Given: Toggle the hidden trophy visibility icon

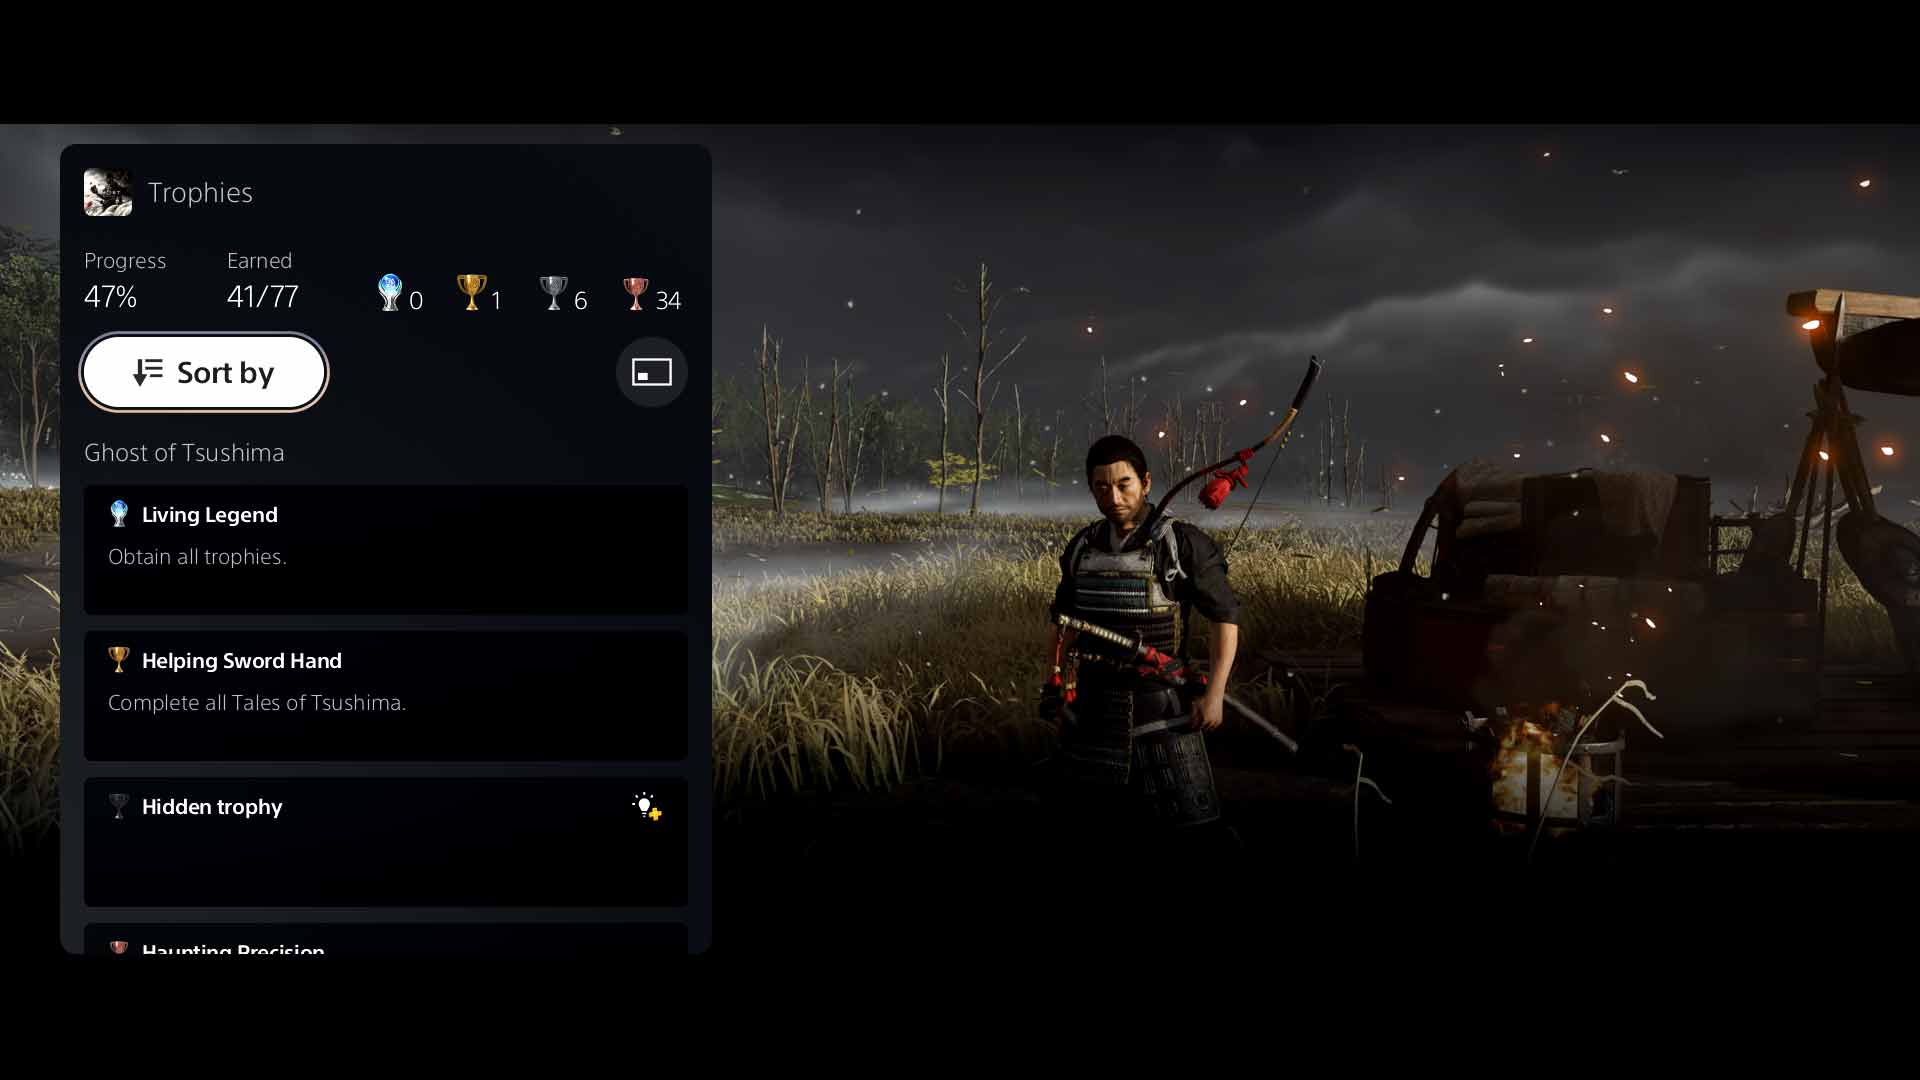Looking at the screenshot, I should tap(645, 806).
